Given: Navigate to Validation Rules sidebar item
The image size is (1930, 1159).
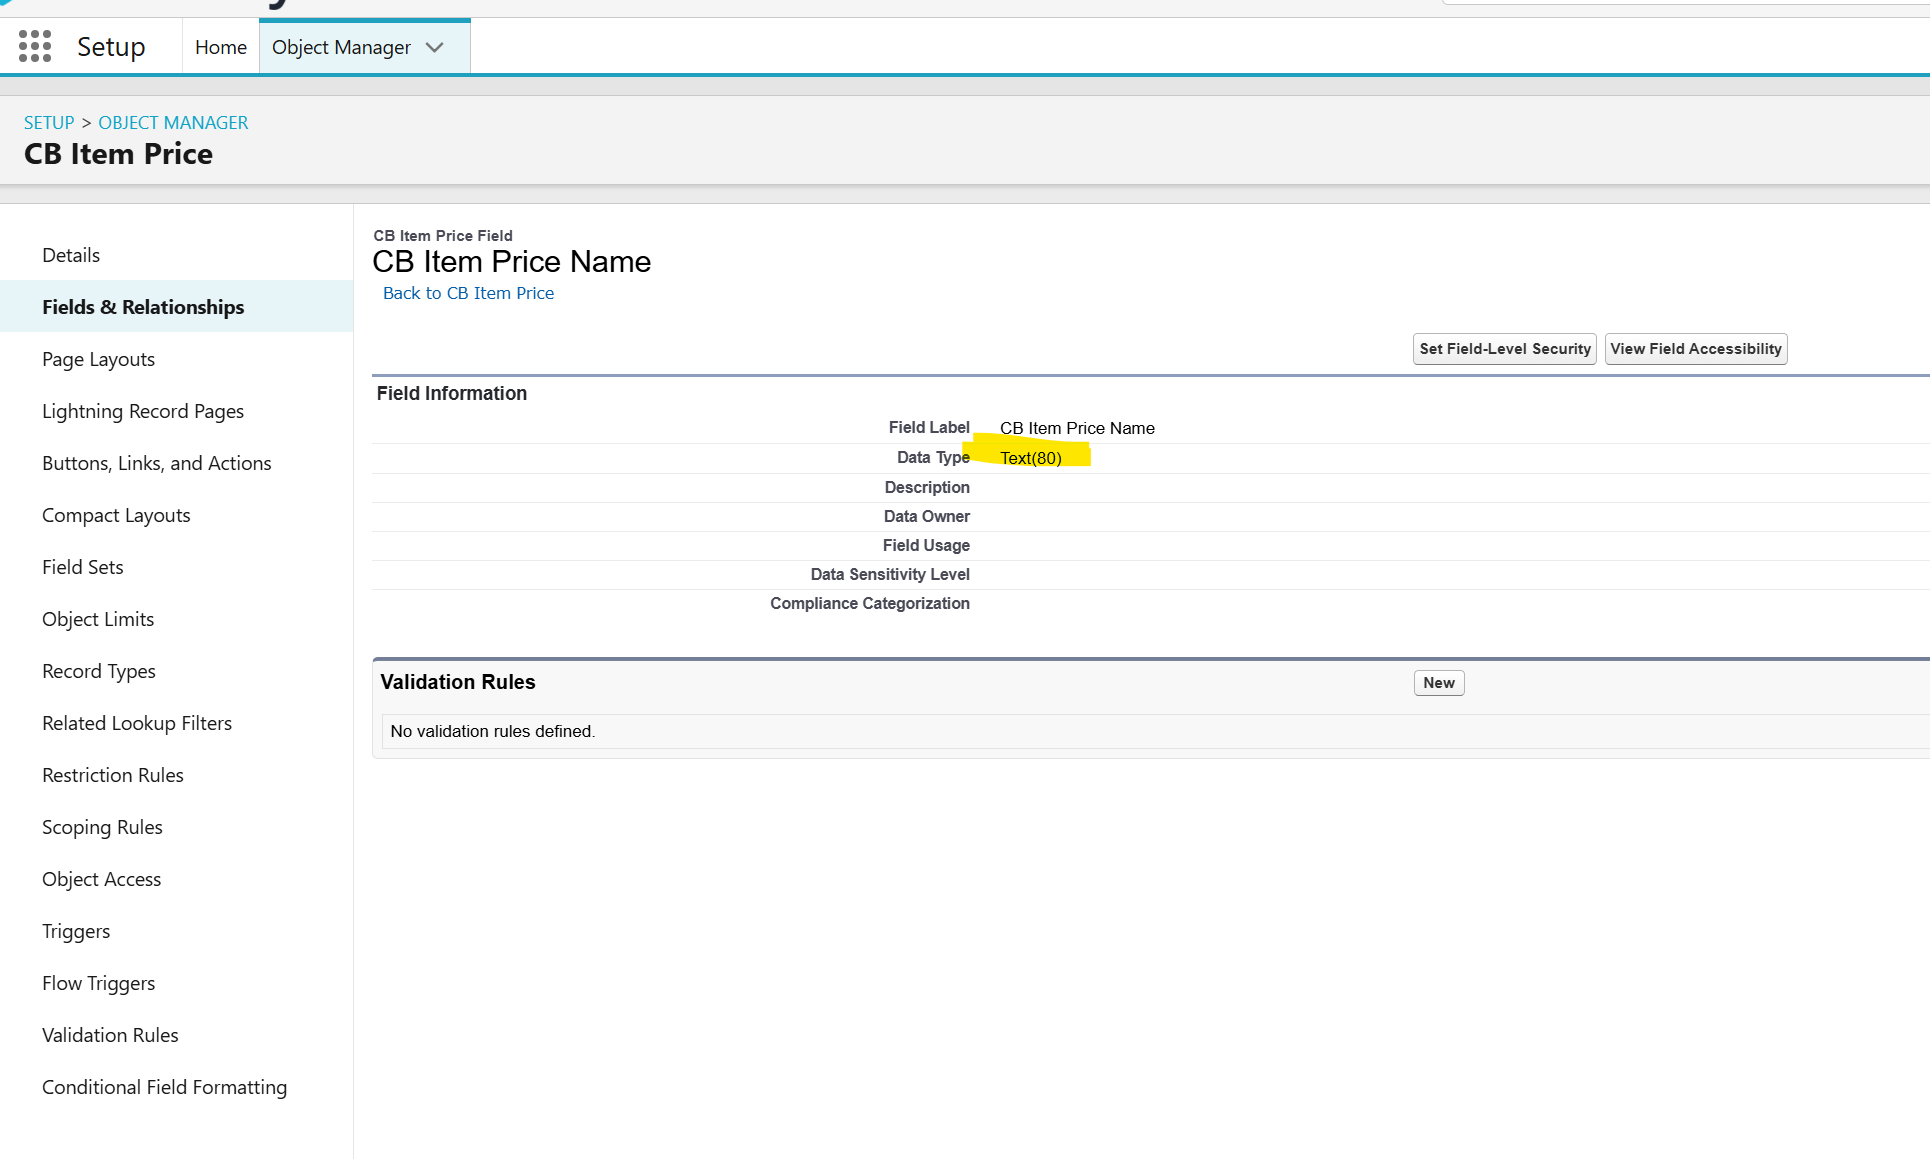Looking at the screenshot, I should click(110, 1035).
